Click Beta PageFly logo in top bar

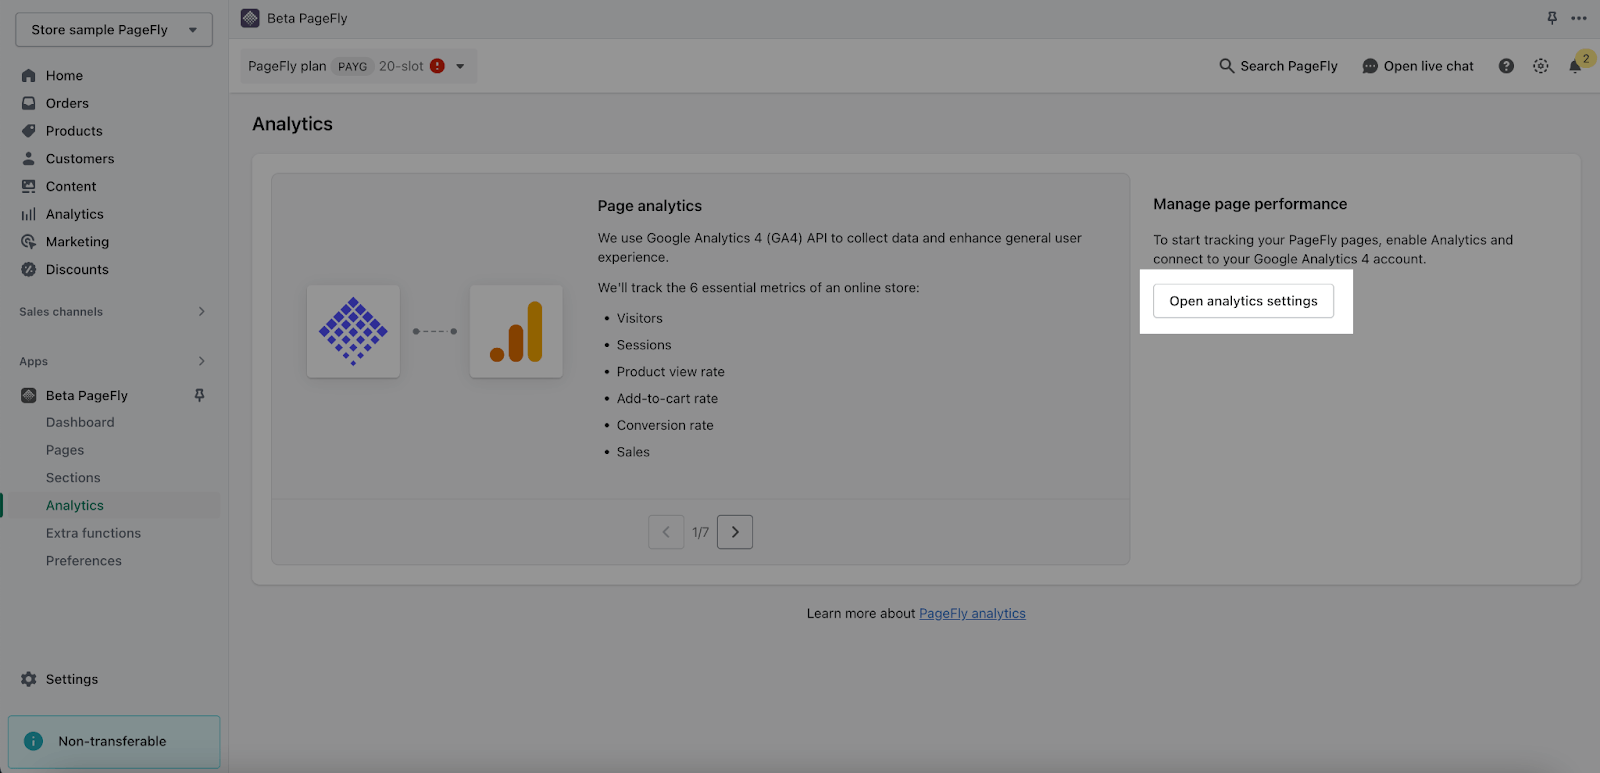[250, 18]
